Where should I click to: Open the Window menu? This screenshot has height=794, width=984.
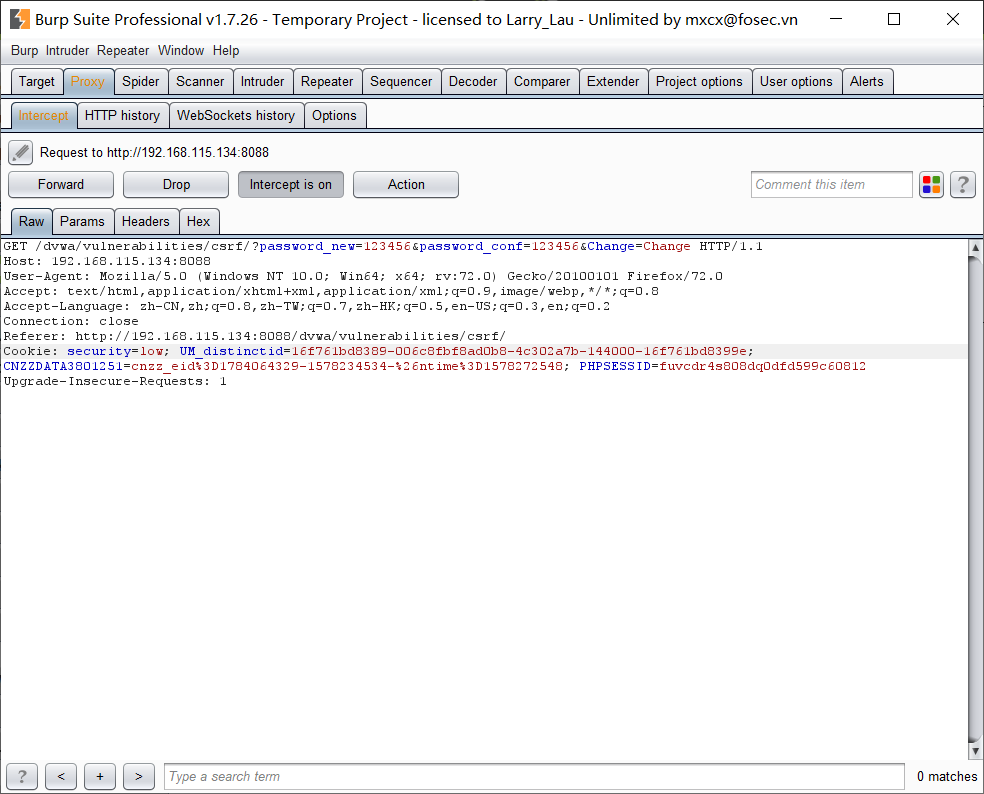tap(181, 51)
